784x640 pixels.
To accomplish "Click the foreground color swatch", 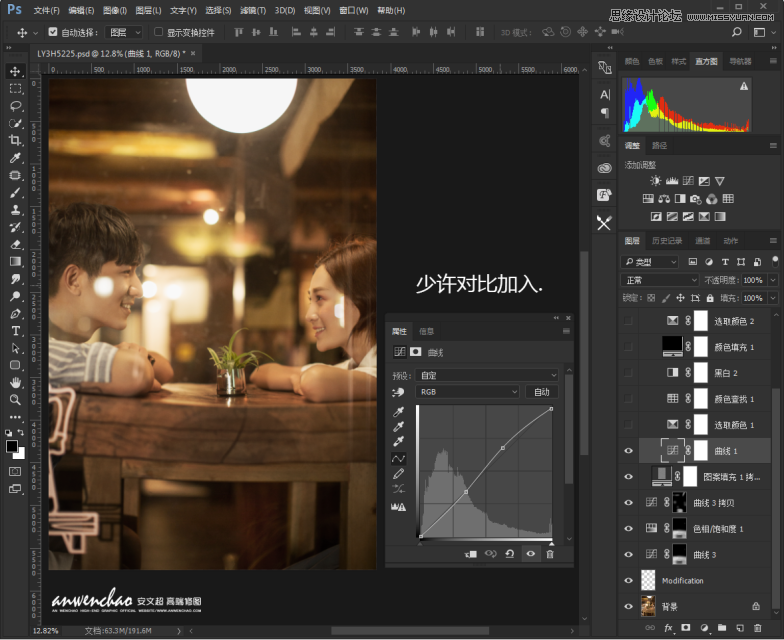I will [12, 446].
